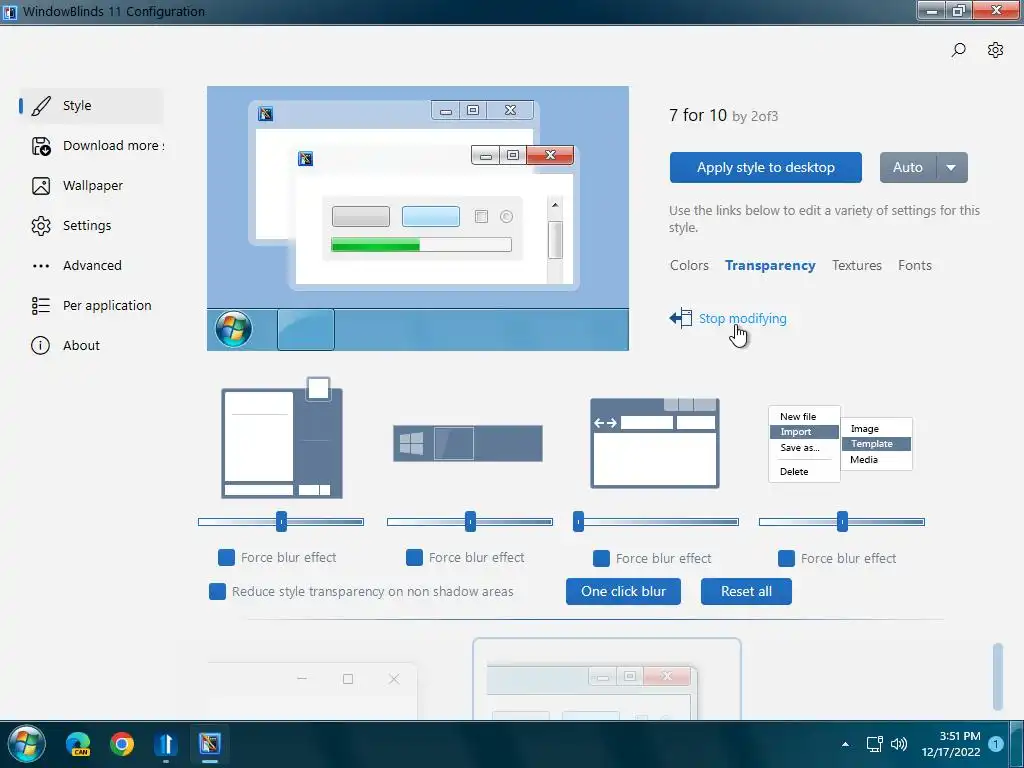Image resolution: width=1024 pixels, height=768 pixels.
Task: Click the Auto mode button
Action: coord(908,168)
